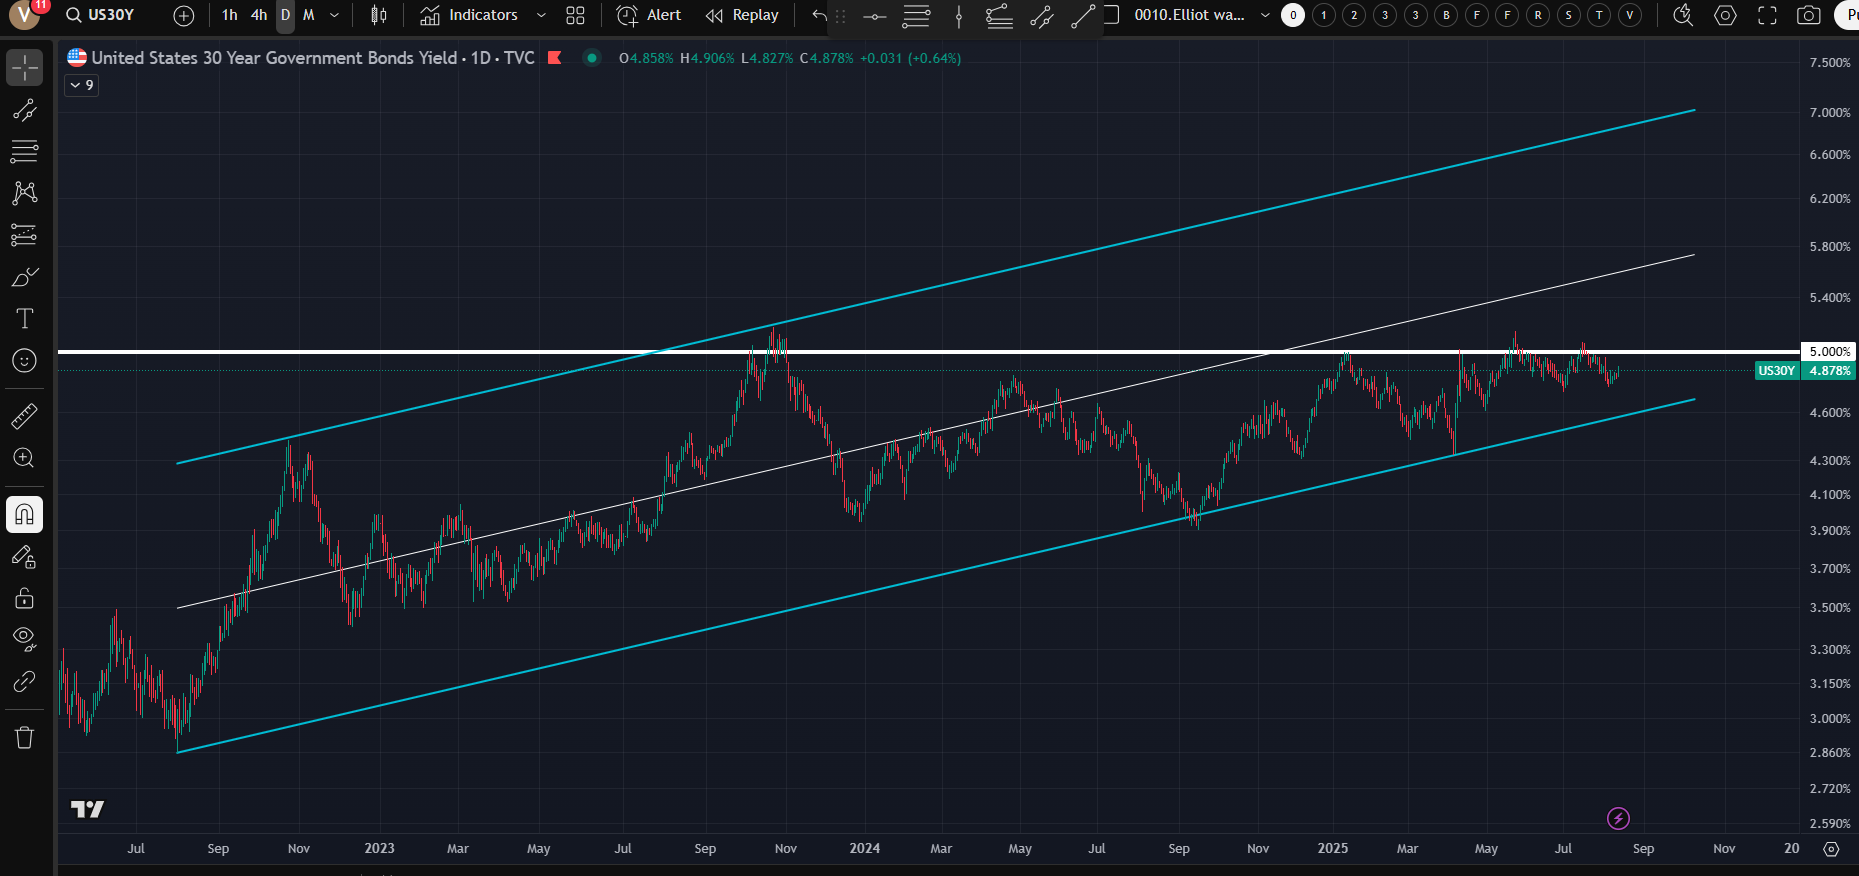The width and height of the screenshot is (1859, 876).
Task: Expand the 0010.Elliot wave layout dropdown
Action: [1265, 15]
